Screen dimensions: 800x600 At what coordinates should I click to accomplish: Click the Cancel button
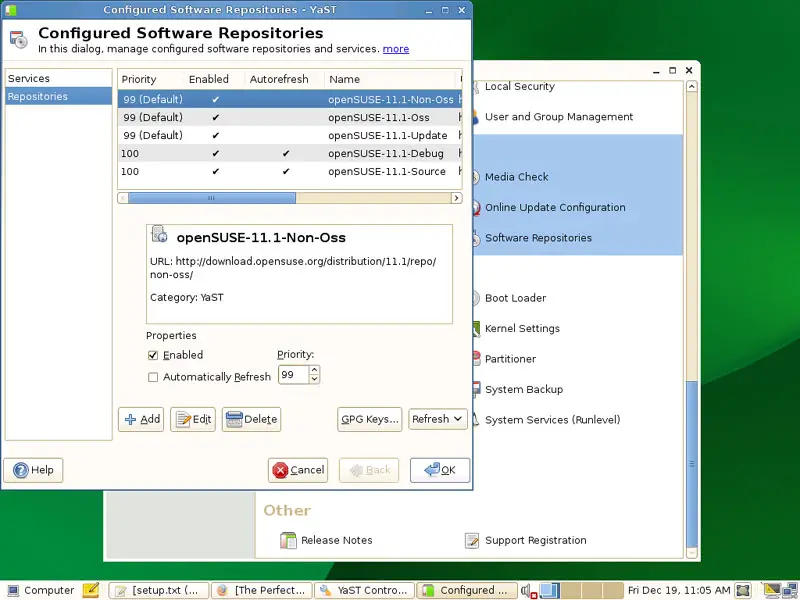pos(298,470)
